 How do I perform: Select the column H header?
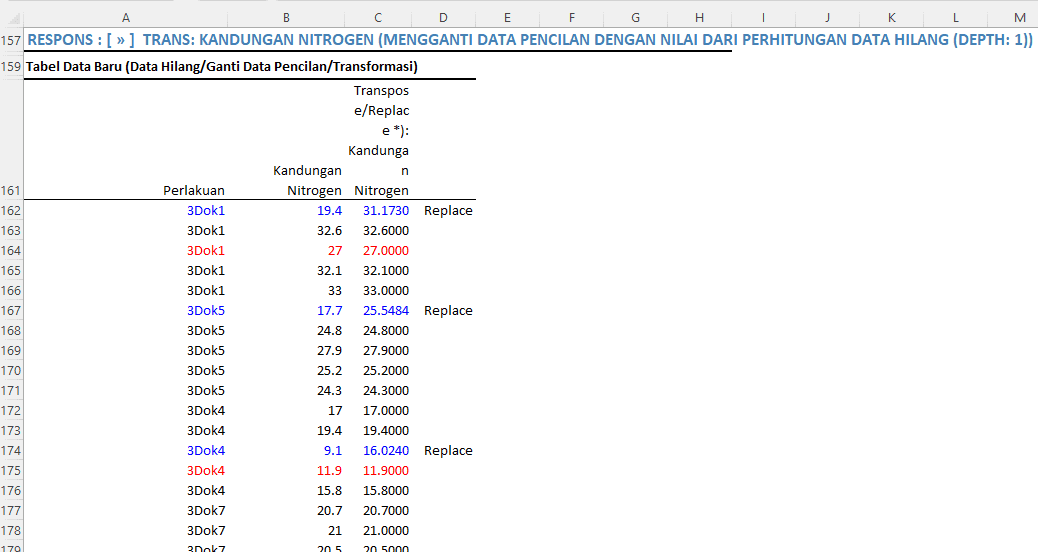point(699,17)
